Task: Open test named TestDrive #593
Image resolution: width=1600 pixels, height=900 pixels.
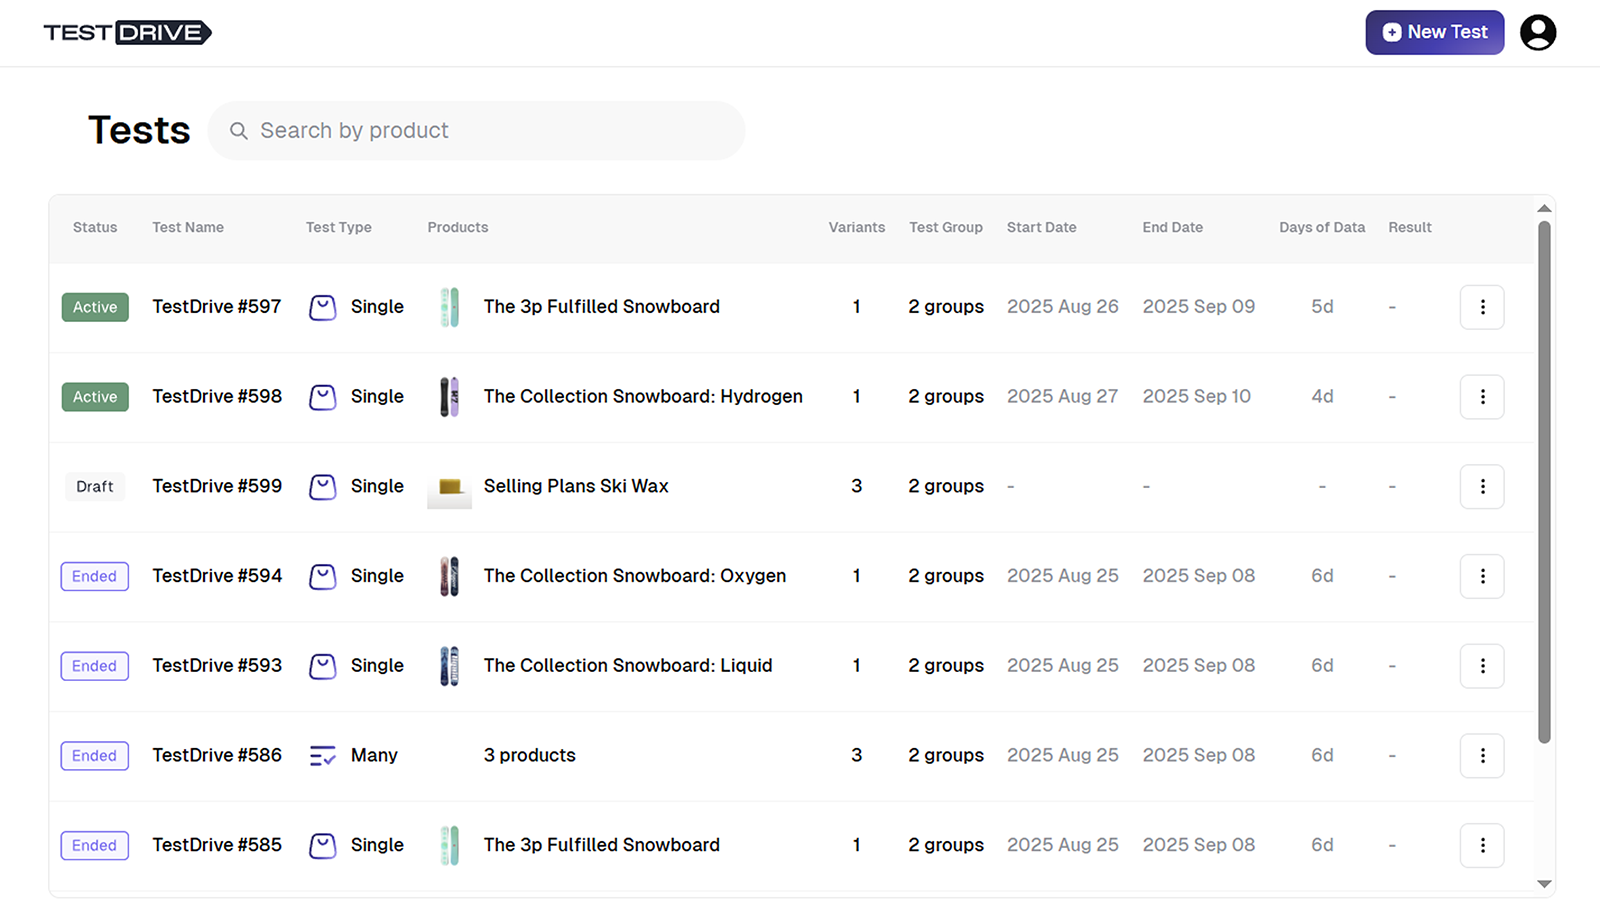Action: [x=217, y=666]
